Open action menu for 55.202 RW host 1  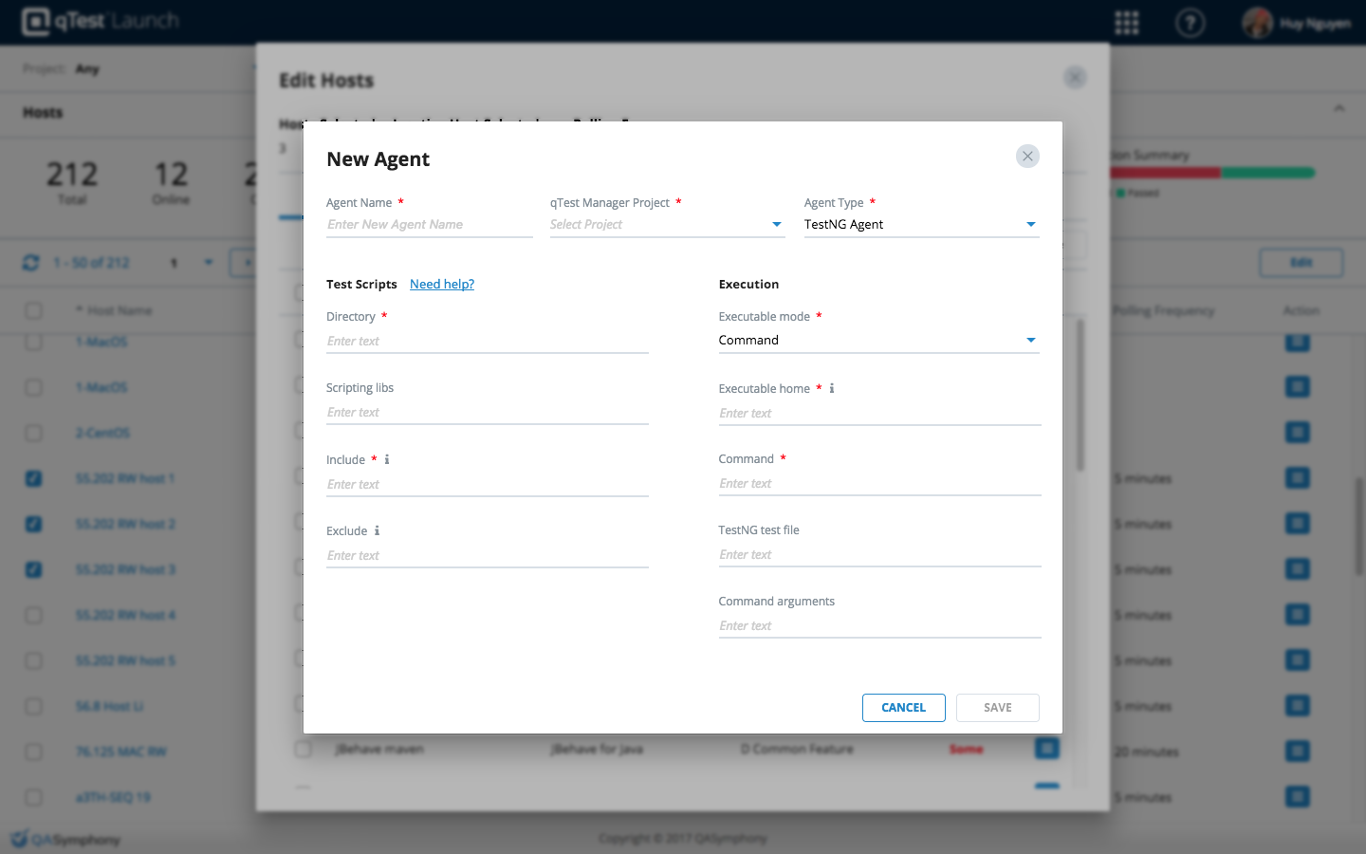(1297, 478)
